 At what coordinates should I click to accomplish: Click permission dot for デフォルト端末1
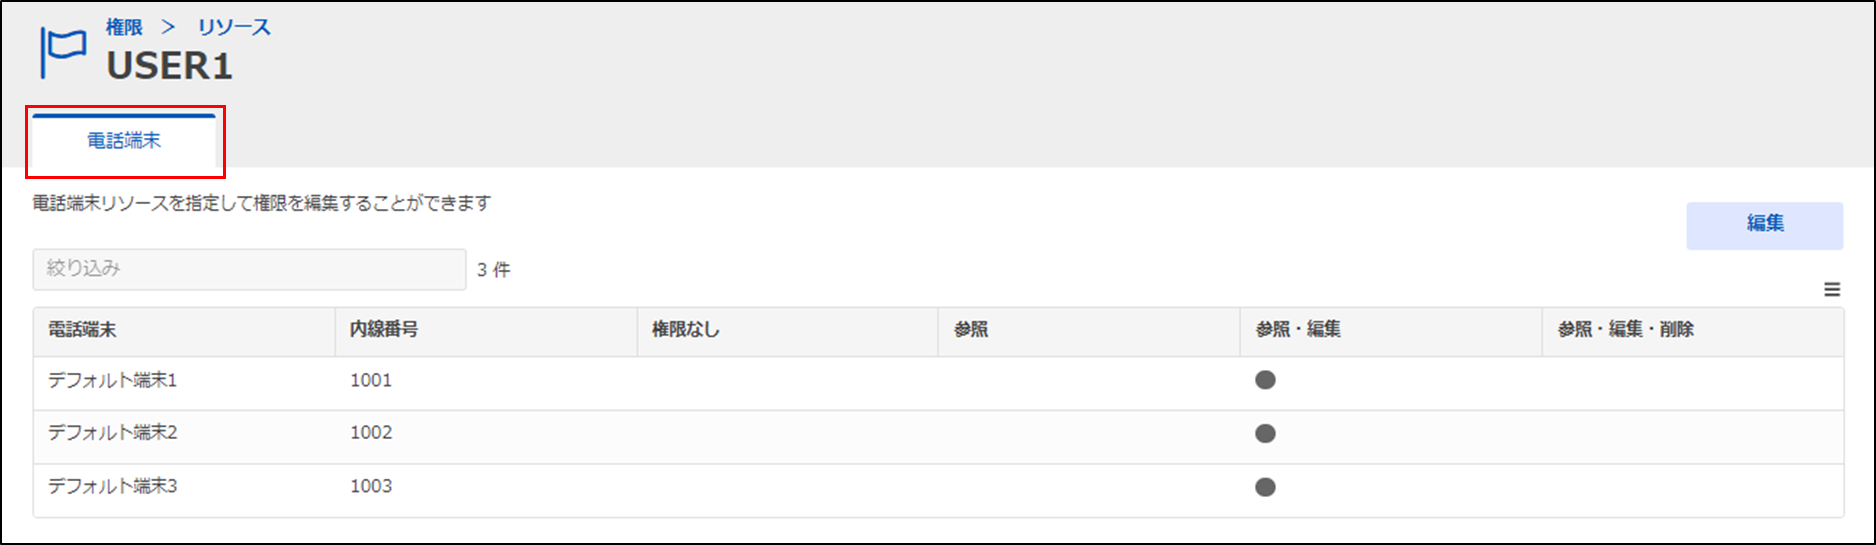(1265, 380)
